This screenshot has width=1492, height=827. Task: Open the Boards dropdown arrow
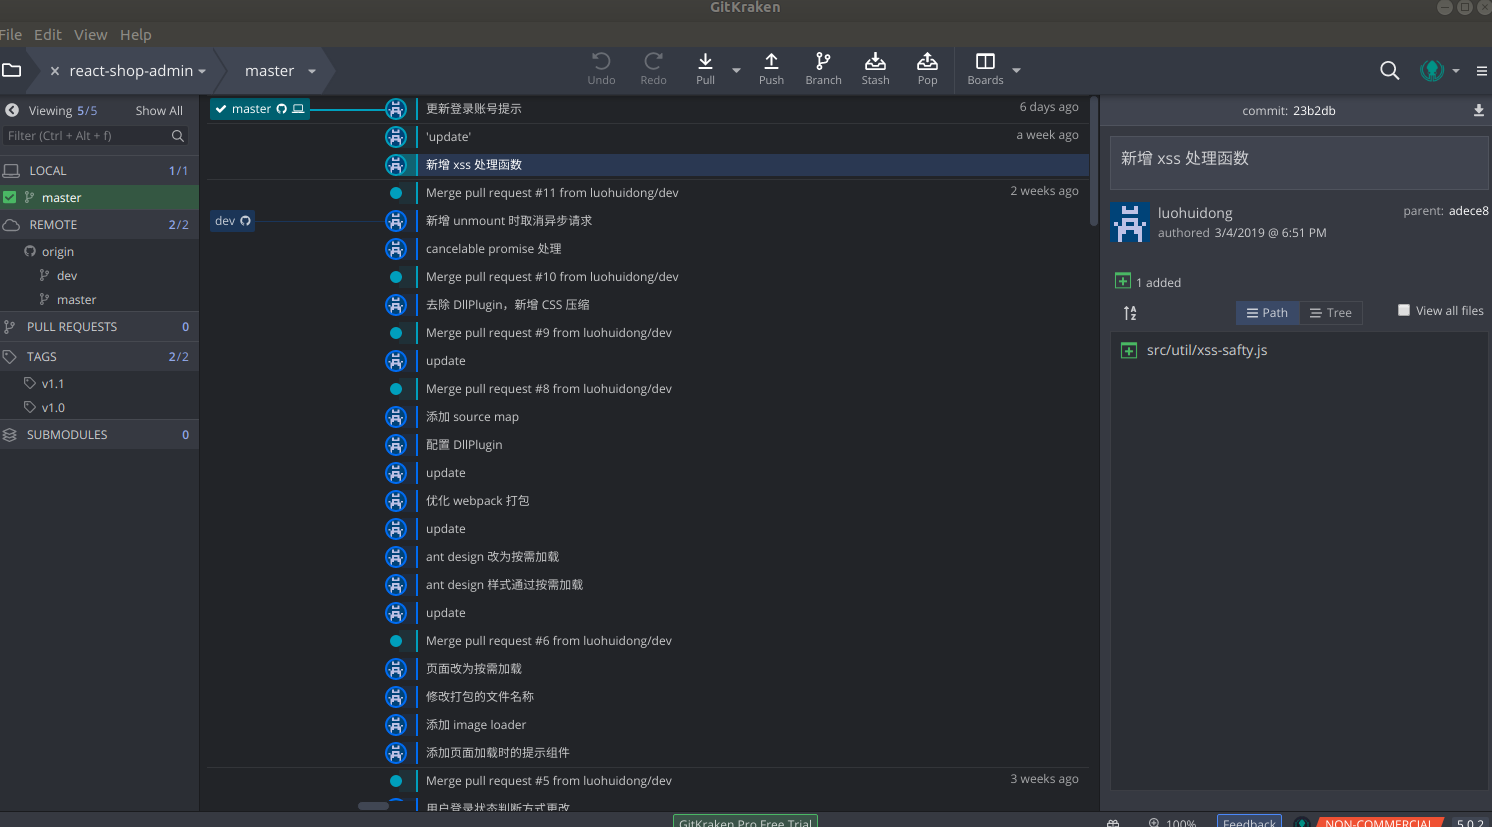[x=1016, y=71]
